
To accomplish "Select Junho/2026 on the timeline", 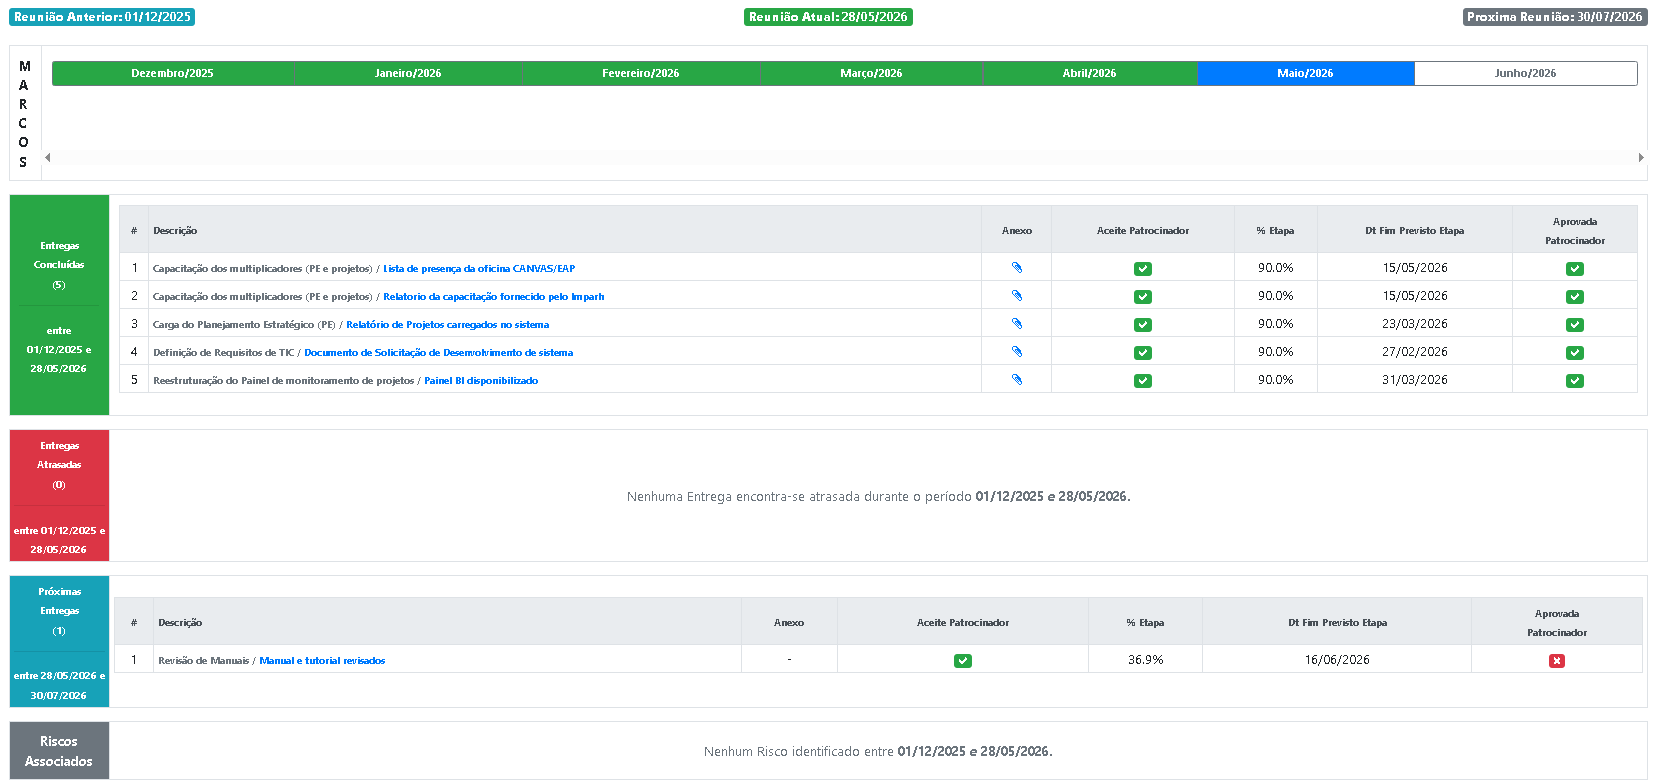I will [x=1526, y=73].
